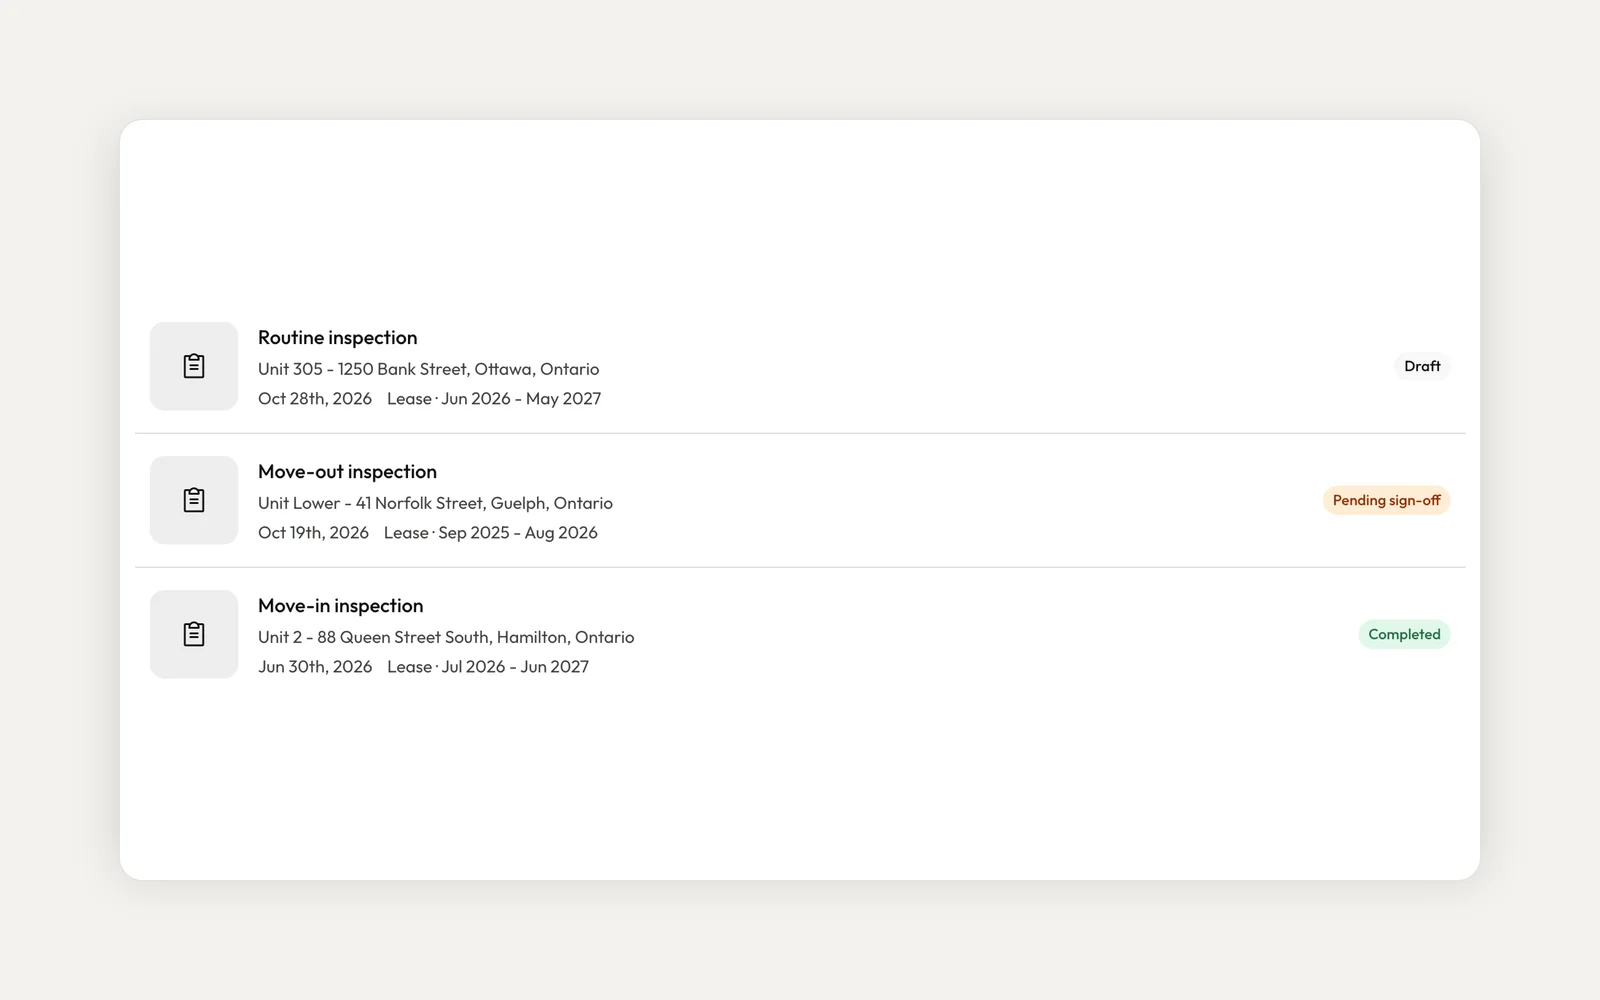Click the Jul 2026 - Jun 2027 lease term
This screenshot has height=1000, width=1600.
pos(515,667)
